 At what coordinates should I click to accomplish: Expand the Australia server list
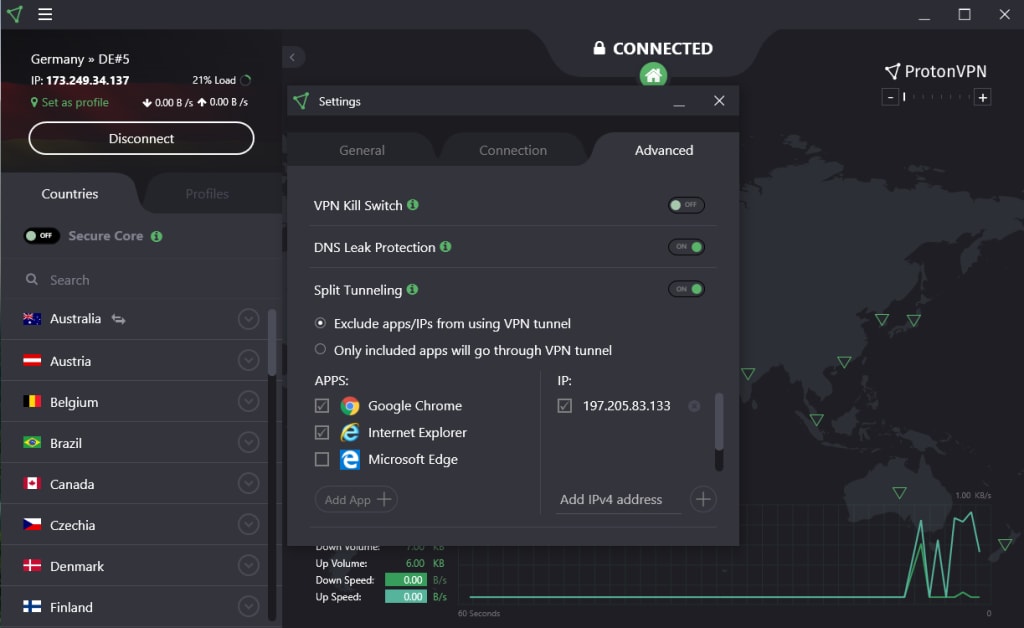(248, 319)
